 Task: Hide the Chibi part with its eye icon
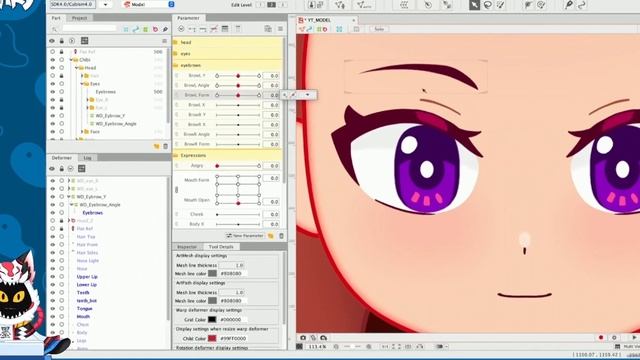click(52, 60)
